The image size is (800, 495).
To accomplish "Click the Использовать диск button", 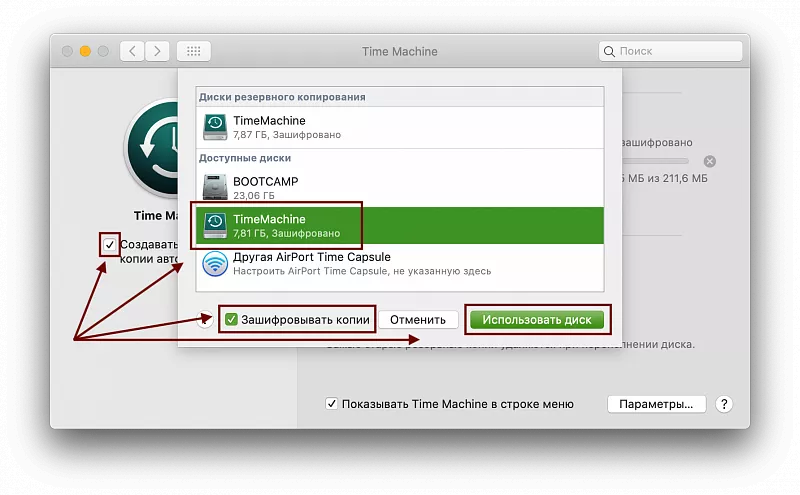I will [x=537, y=319].
